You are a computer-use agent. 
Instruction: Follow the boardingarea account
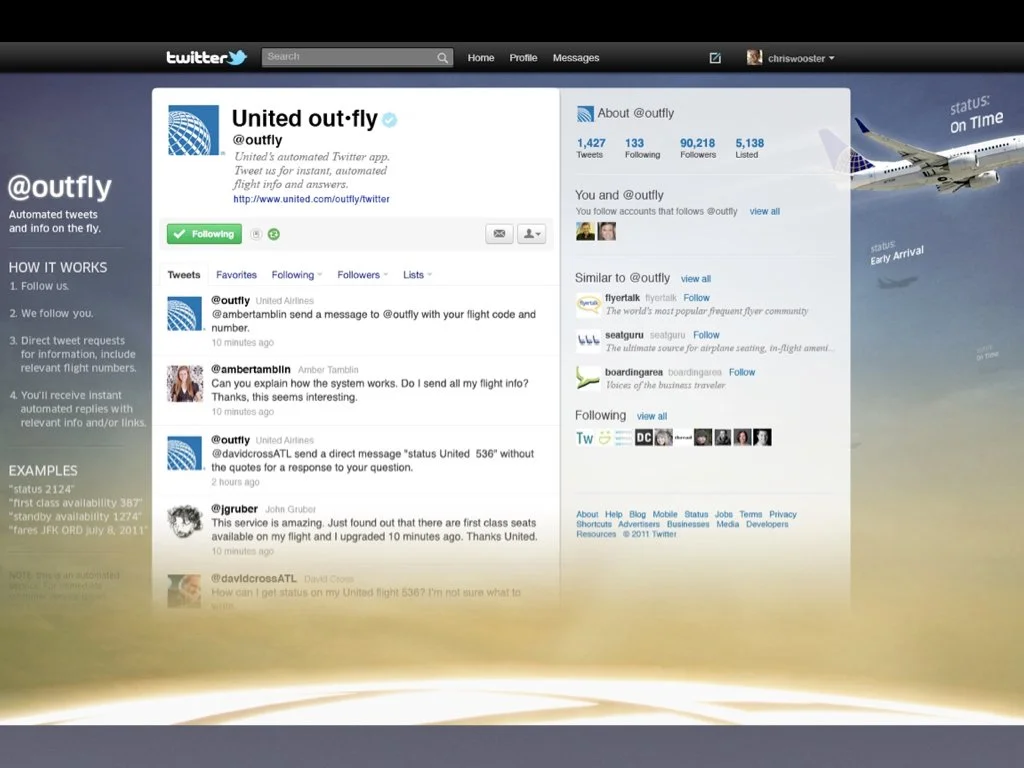(742, 372)
